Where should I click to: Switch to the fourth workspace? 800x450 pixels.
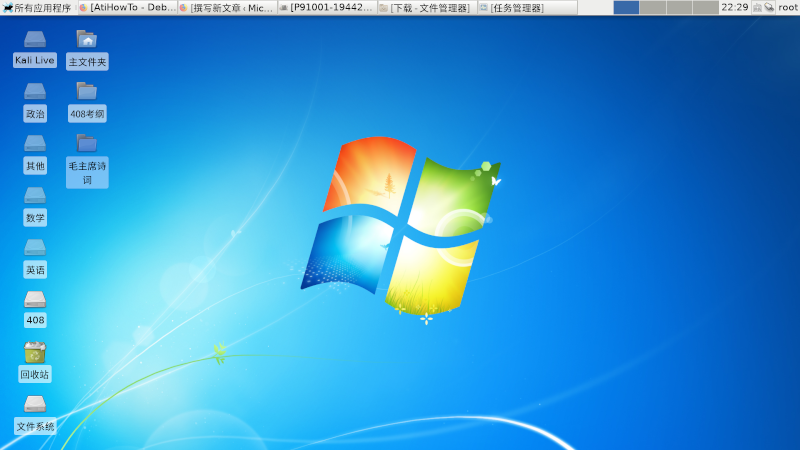point(706,7)
